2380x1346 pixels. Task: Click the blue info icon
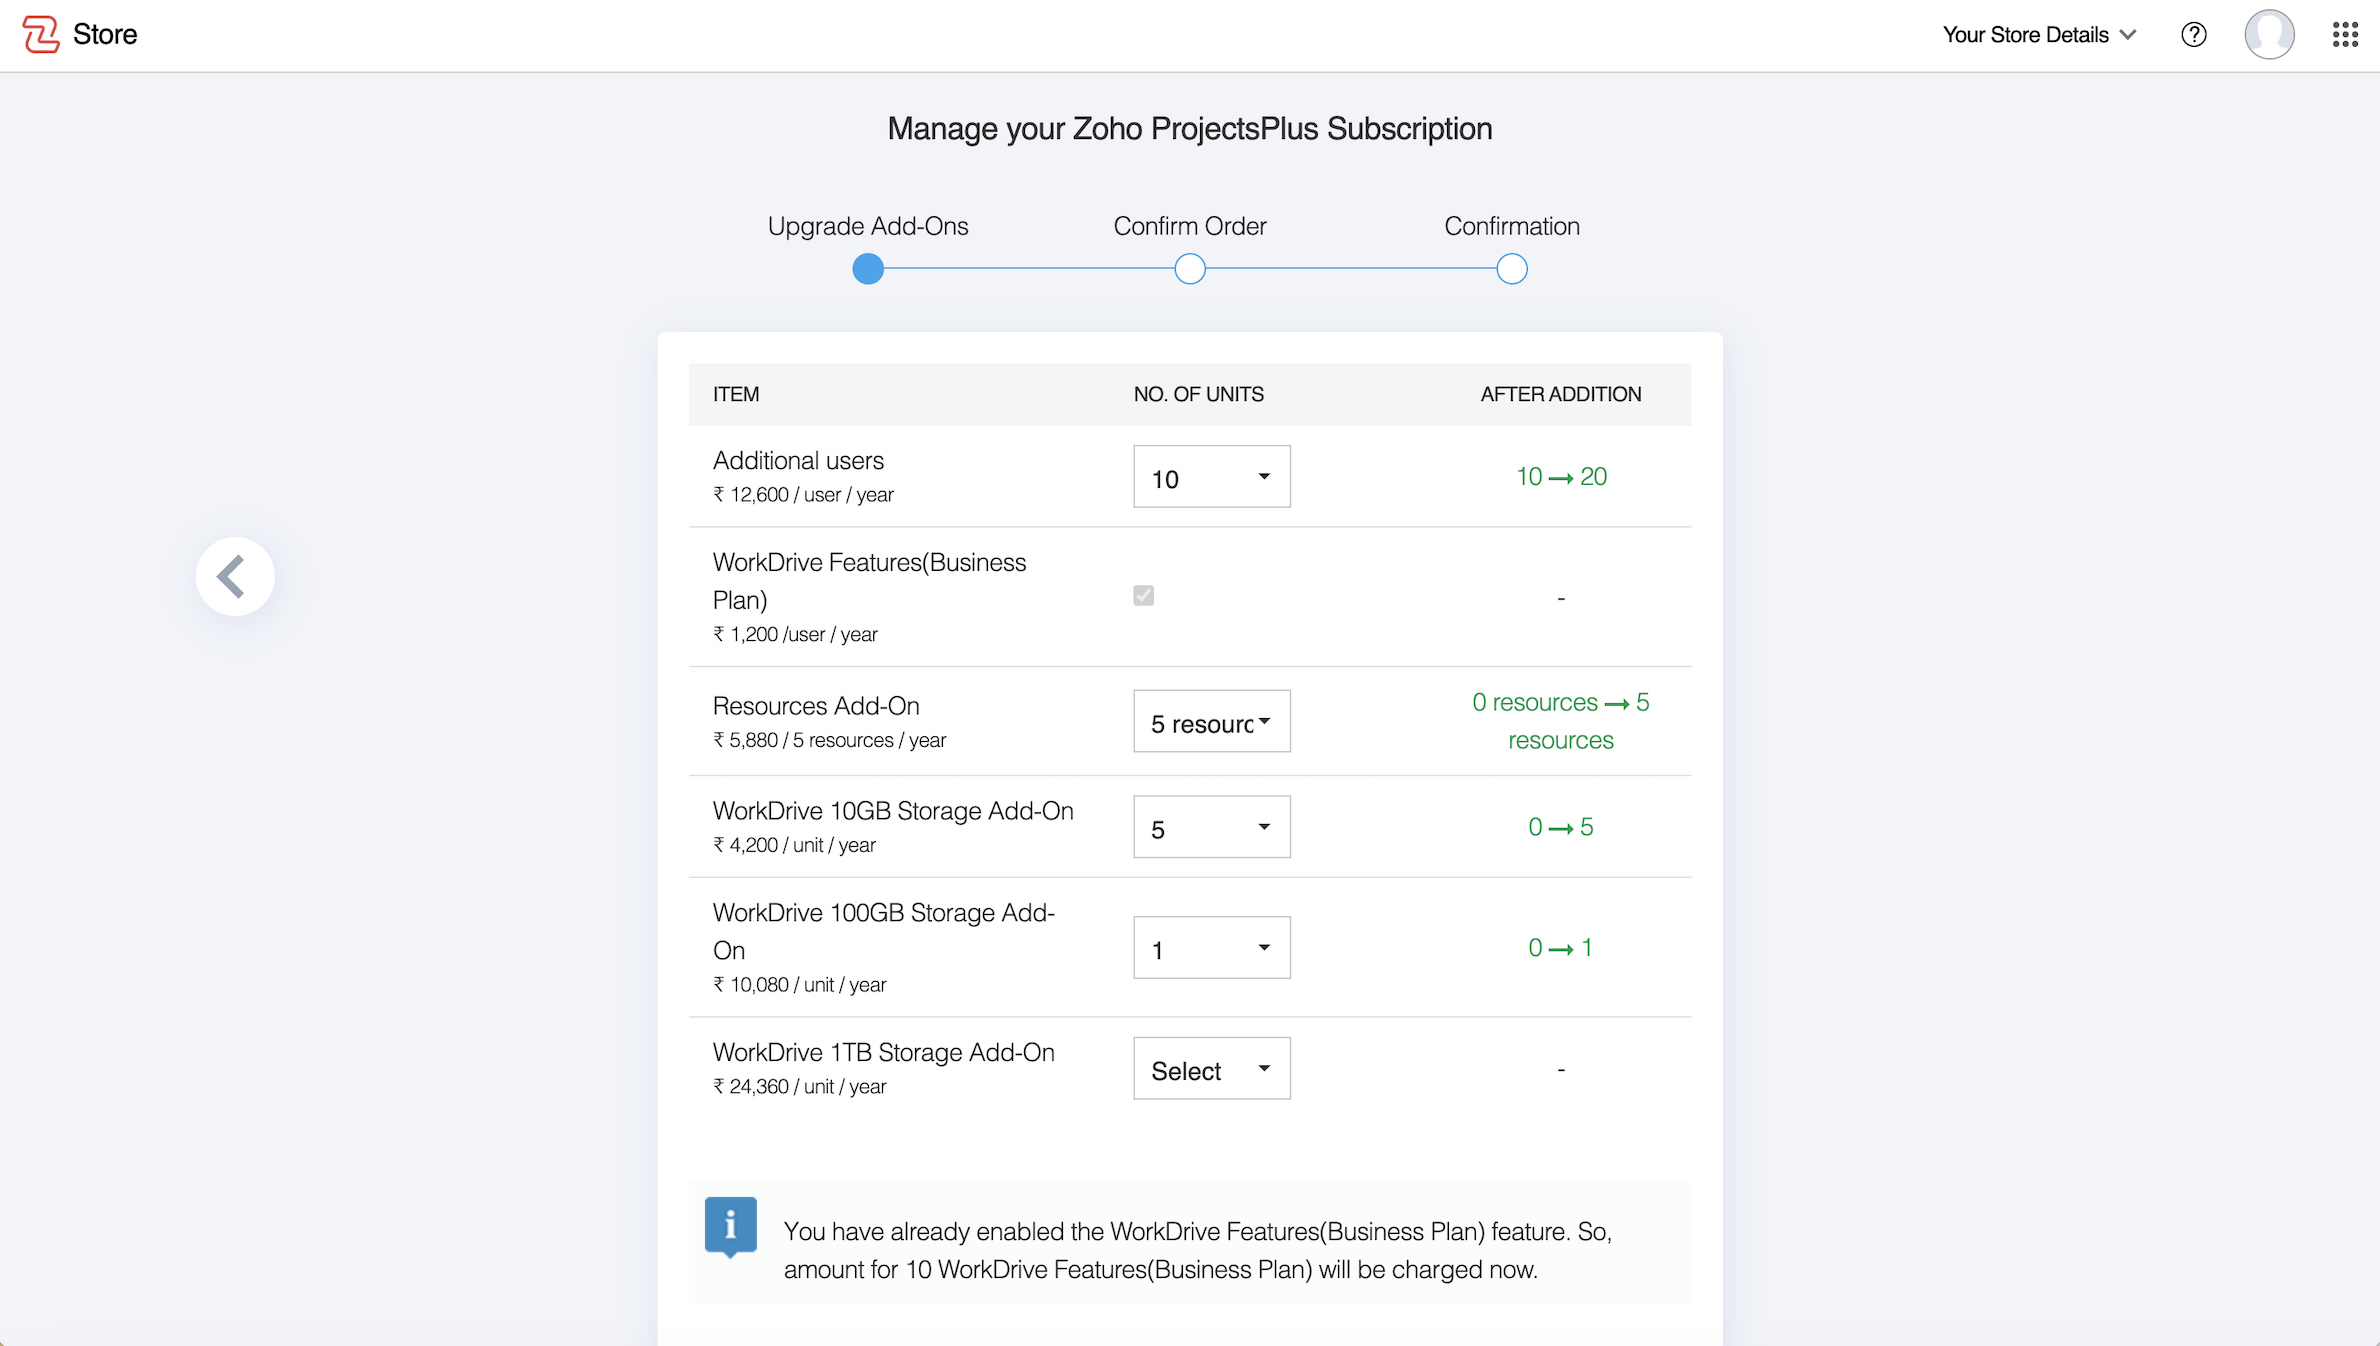[730, 1225]
